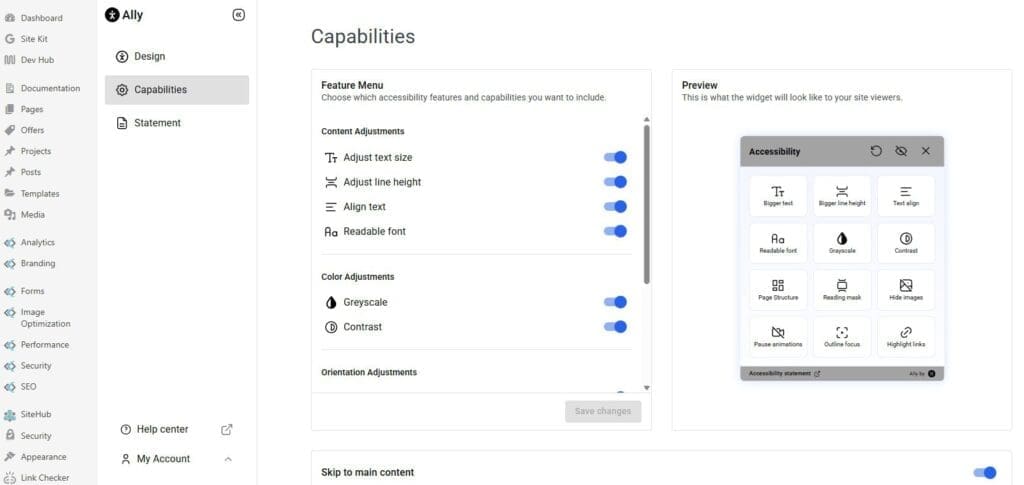Screen dimensions: 1024x485
Task: Toggle Align text switch
Action: 615,207
